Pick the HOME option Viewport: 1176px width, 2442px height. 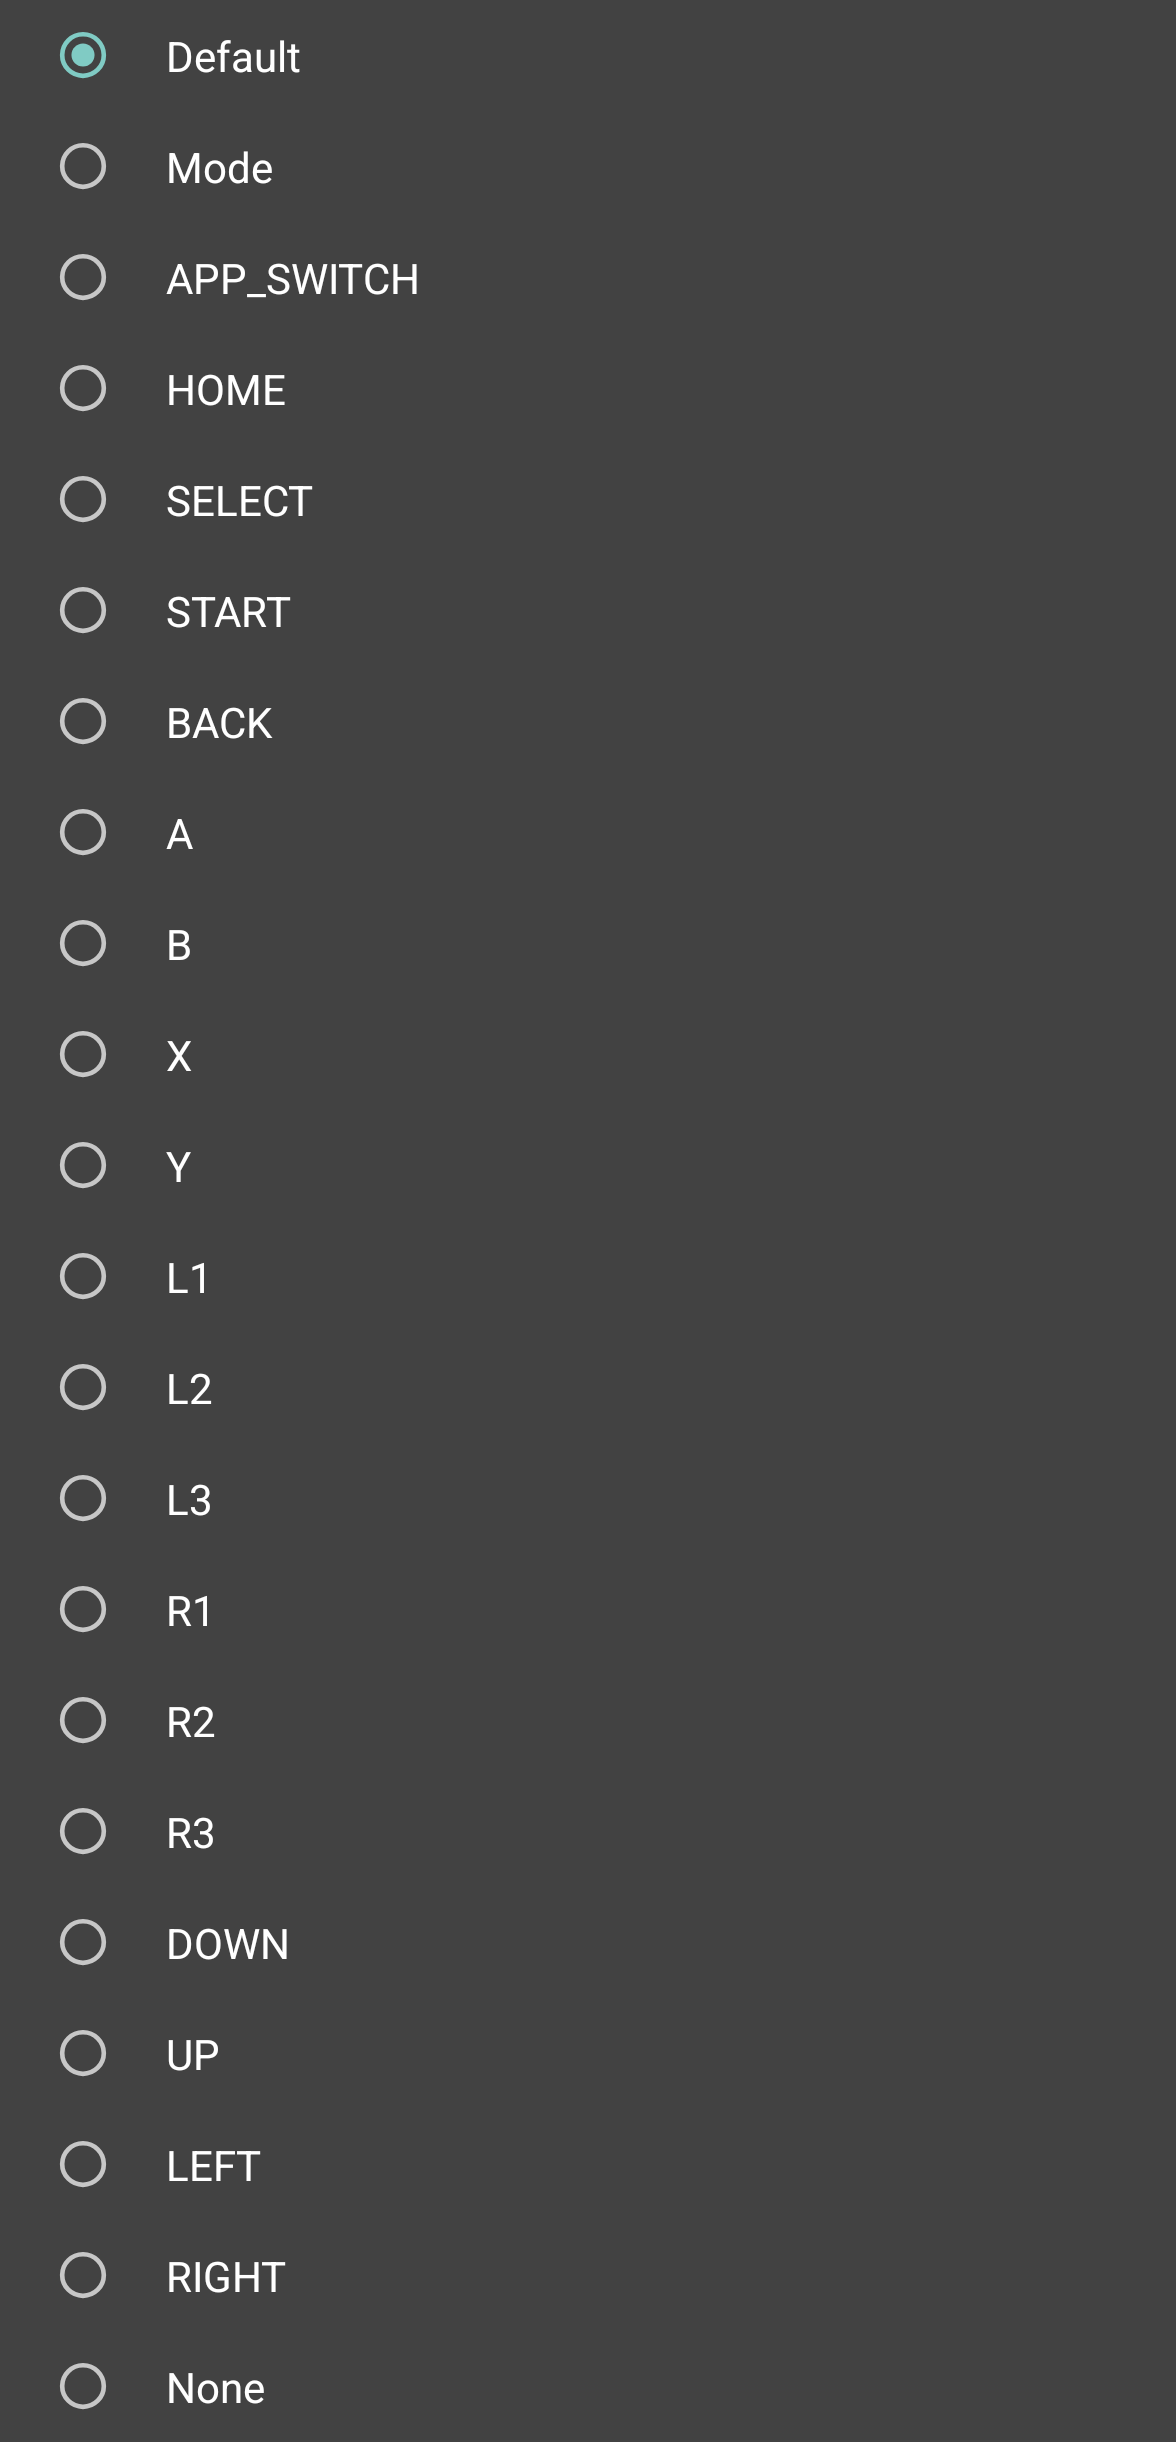[x=83, y=389]
